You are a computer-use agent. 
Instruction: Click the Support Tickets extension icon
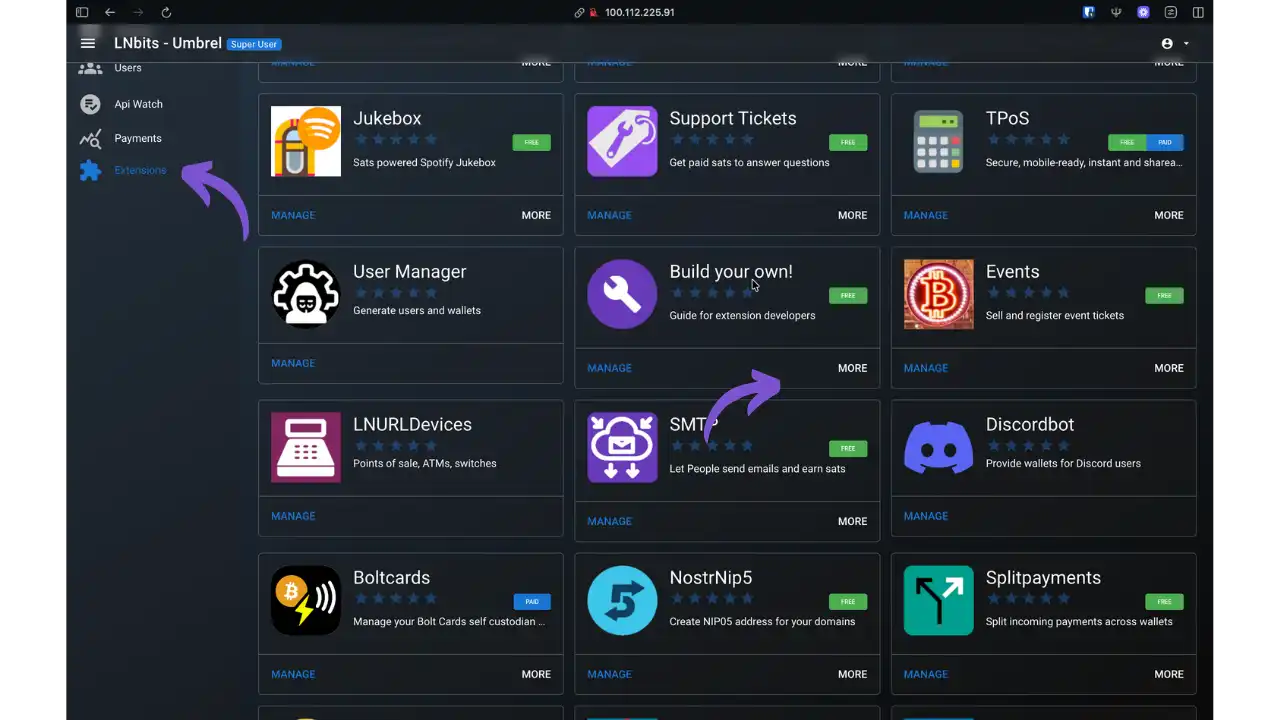point(622,142)
